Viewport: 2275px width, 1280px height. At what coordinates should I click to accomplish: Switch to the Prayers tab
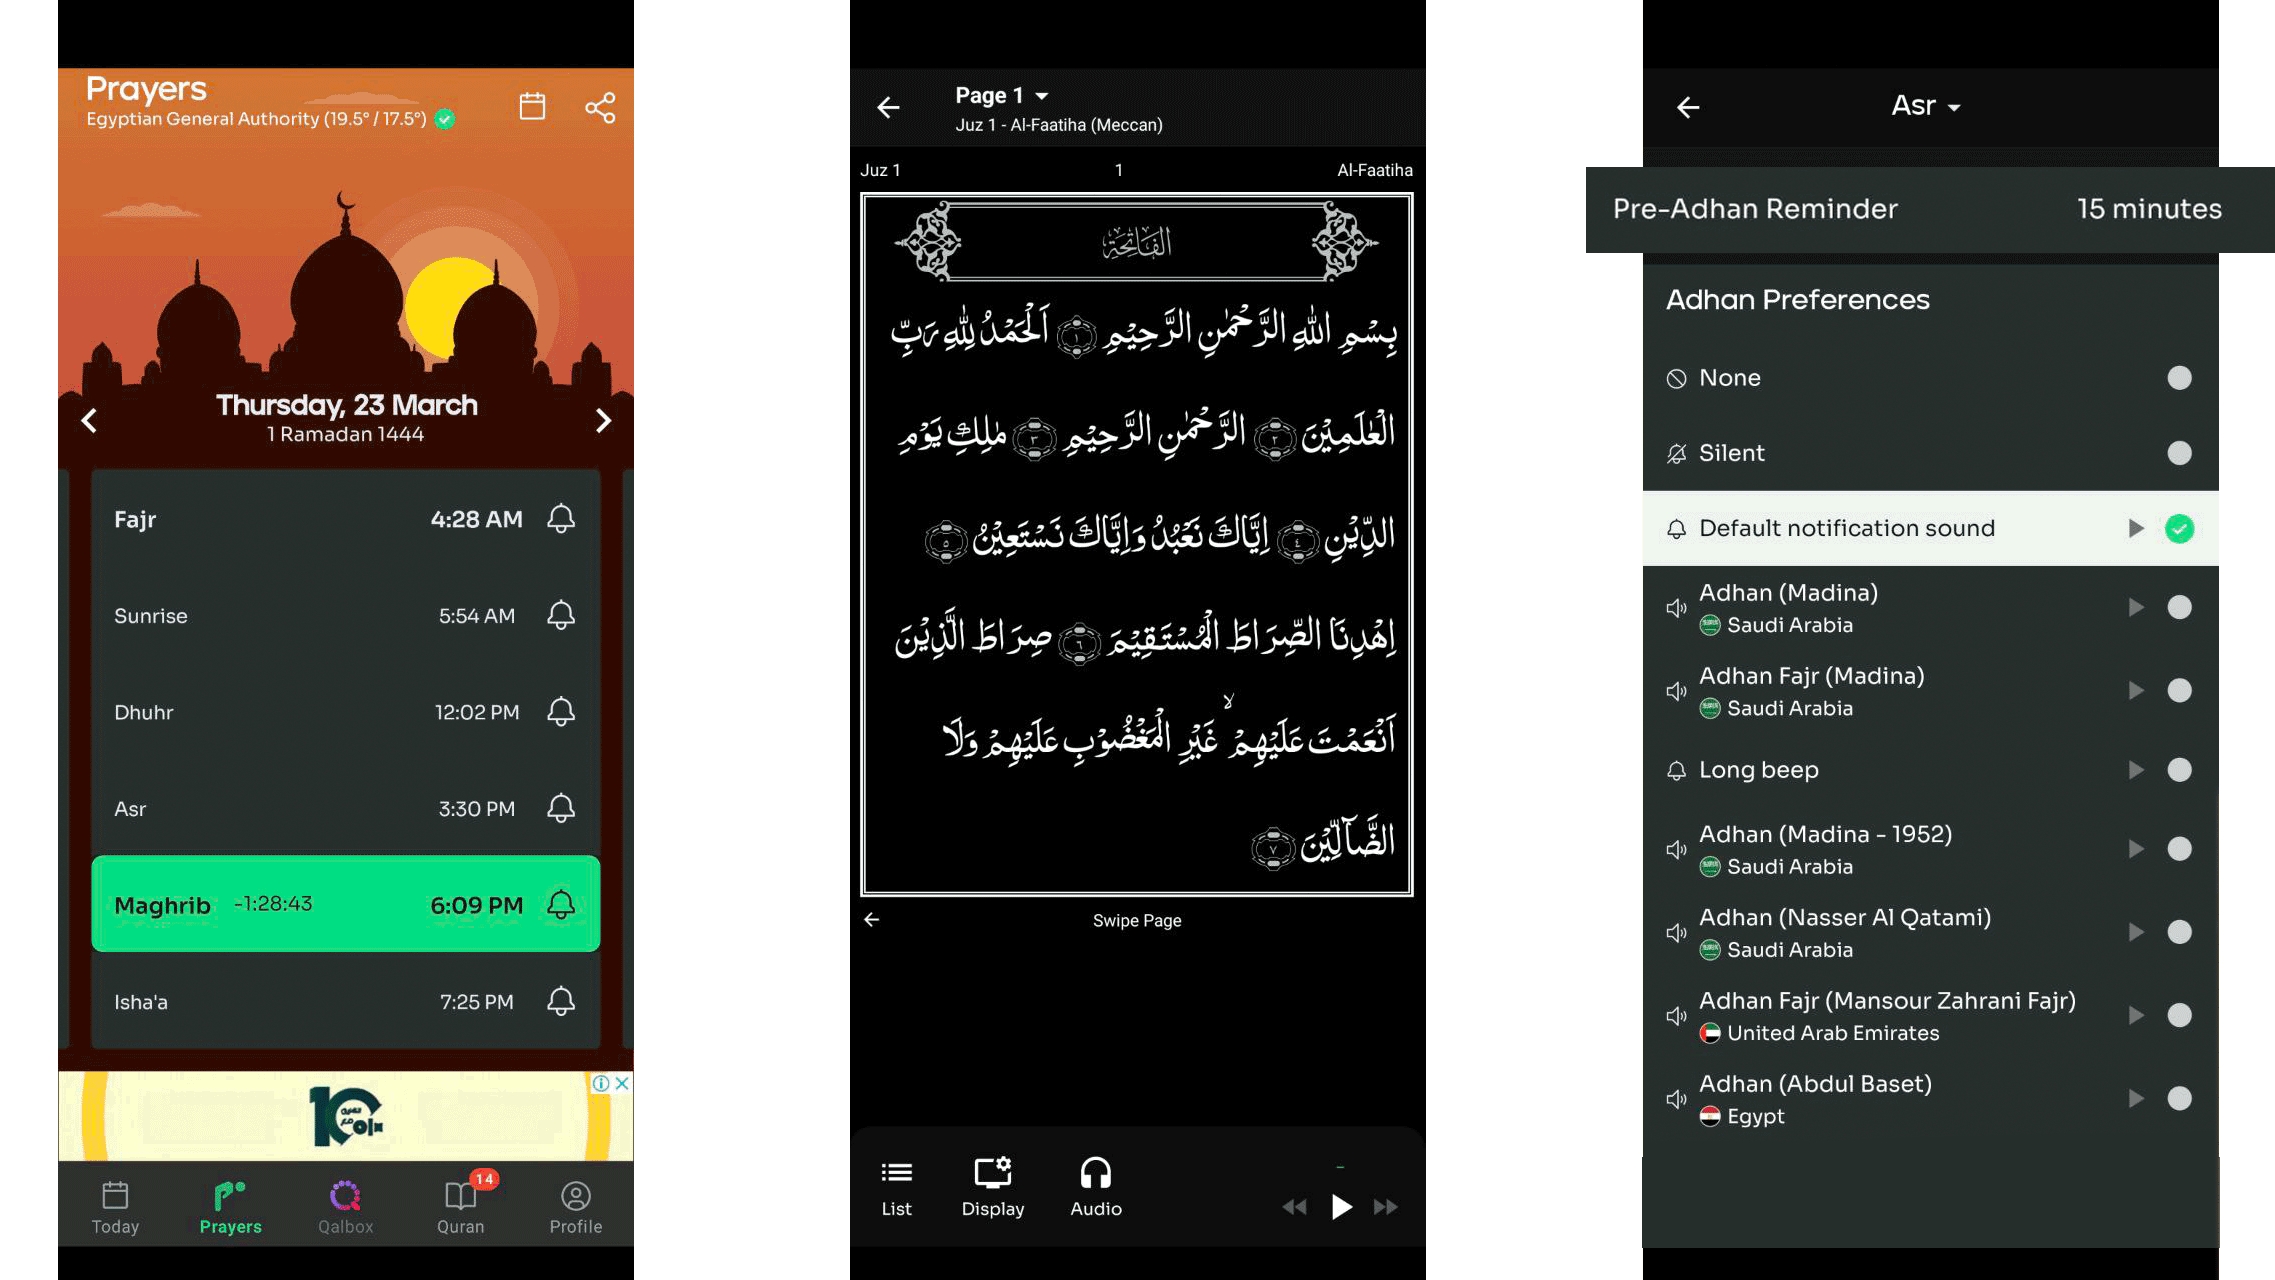pyautogui.click(x=230, y=1208)
